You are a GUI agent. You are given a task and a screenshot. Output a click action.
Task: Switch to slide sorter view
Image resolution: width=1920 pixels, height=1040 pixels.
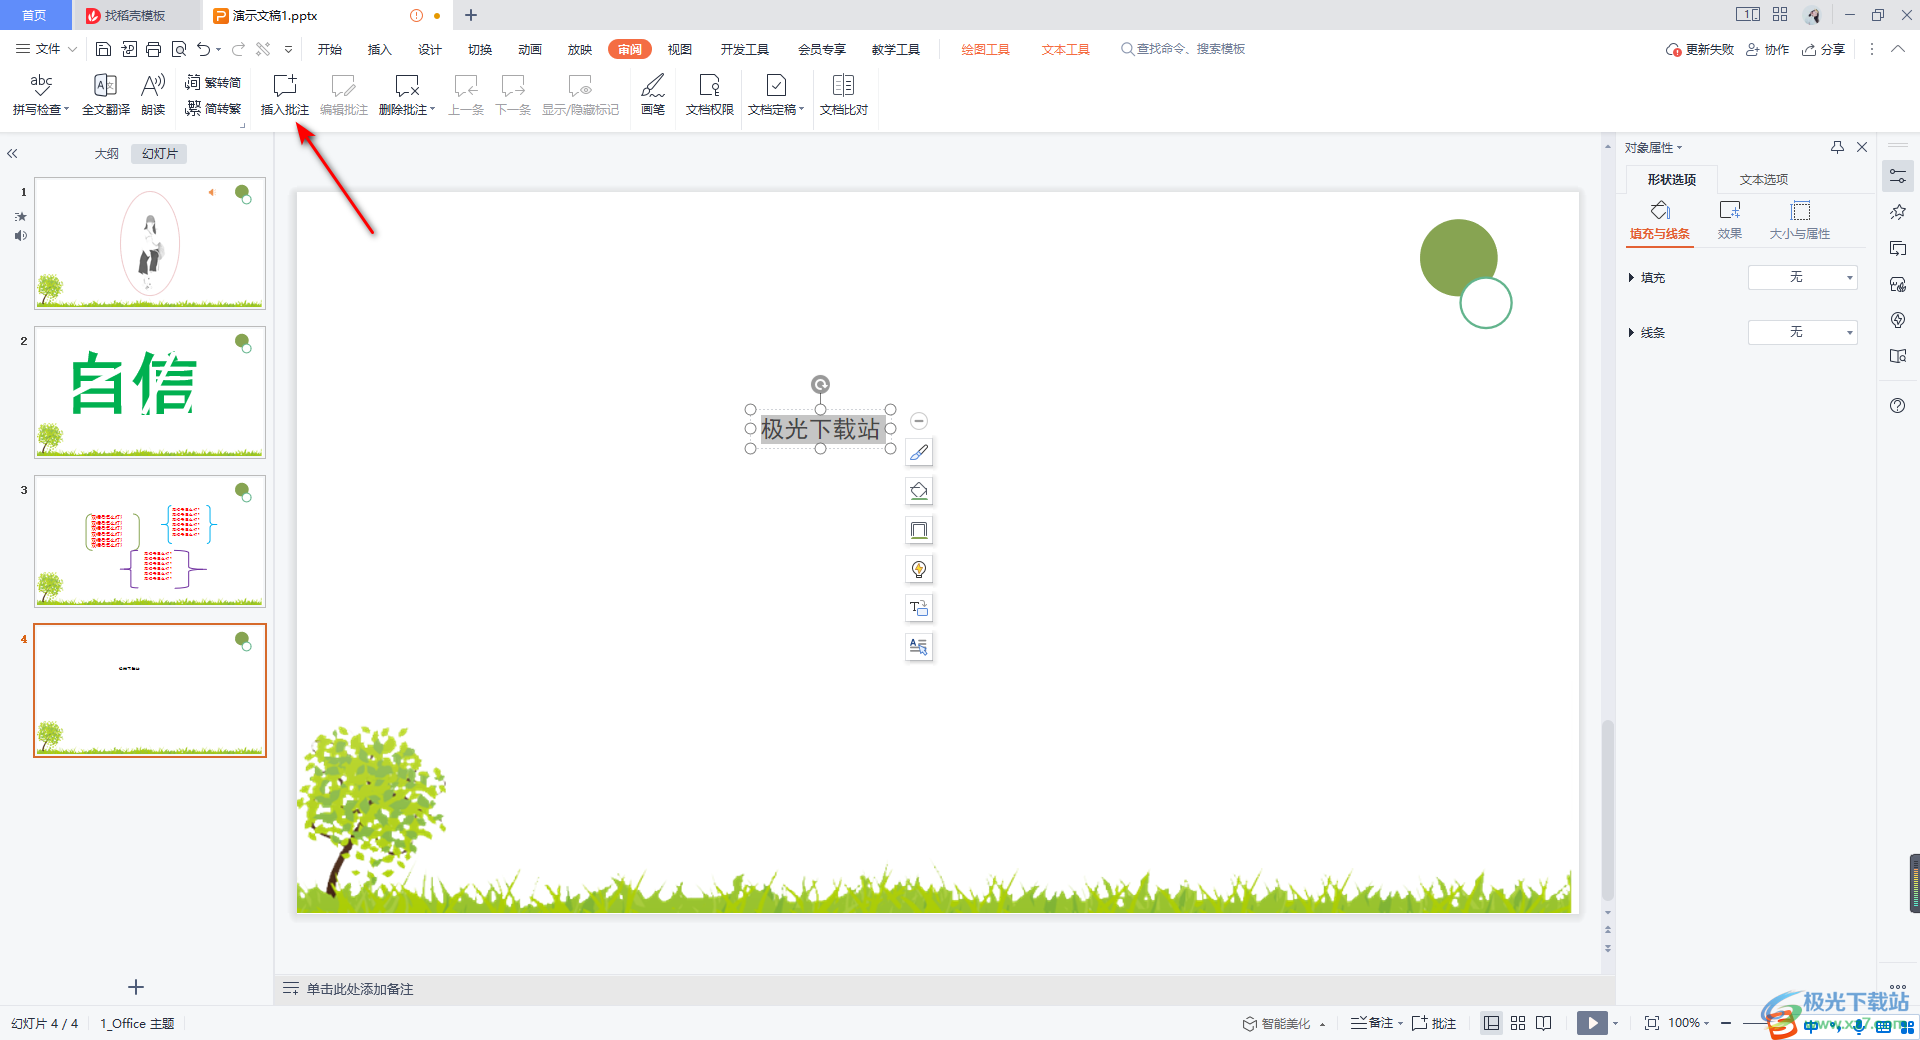point(1518,1023)
